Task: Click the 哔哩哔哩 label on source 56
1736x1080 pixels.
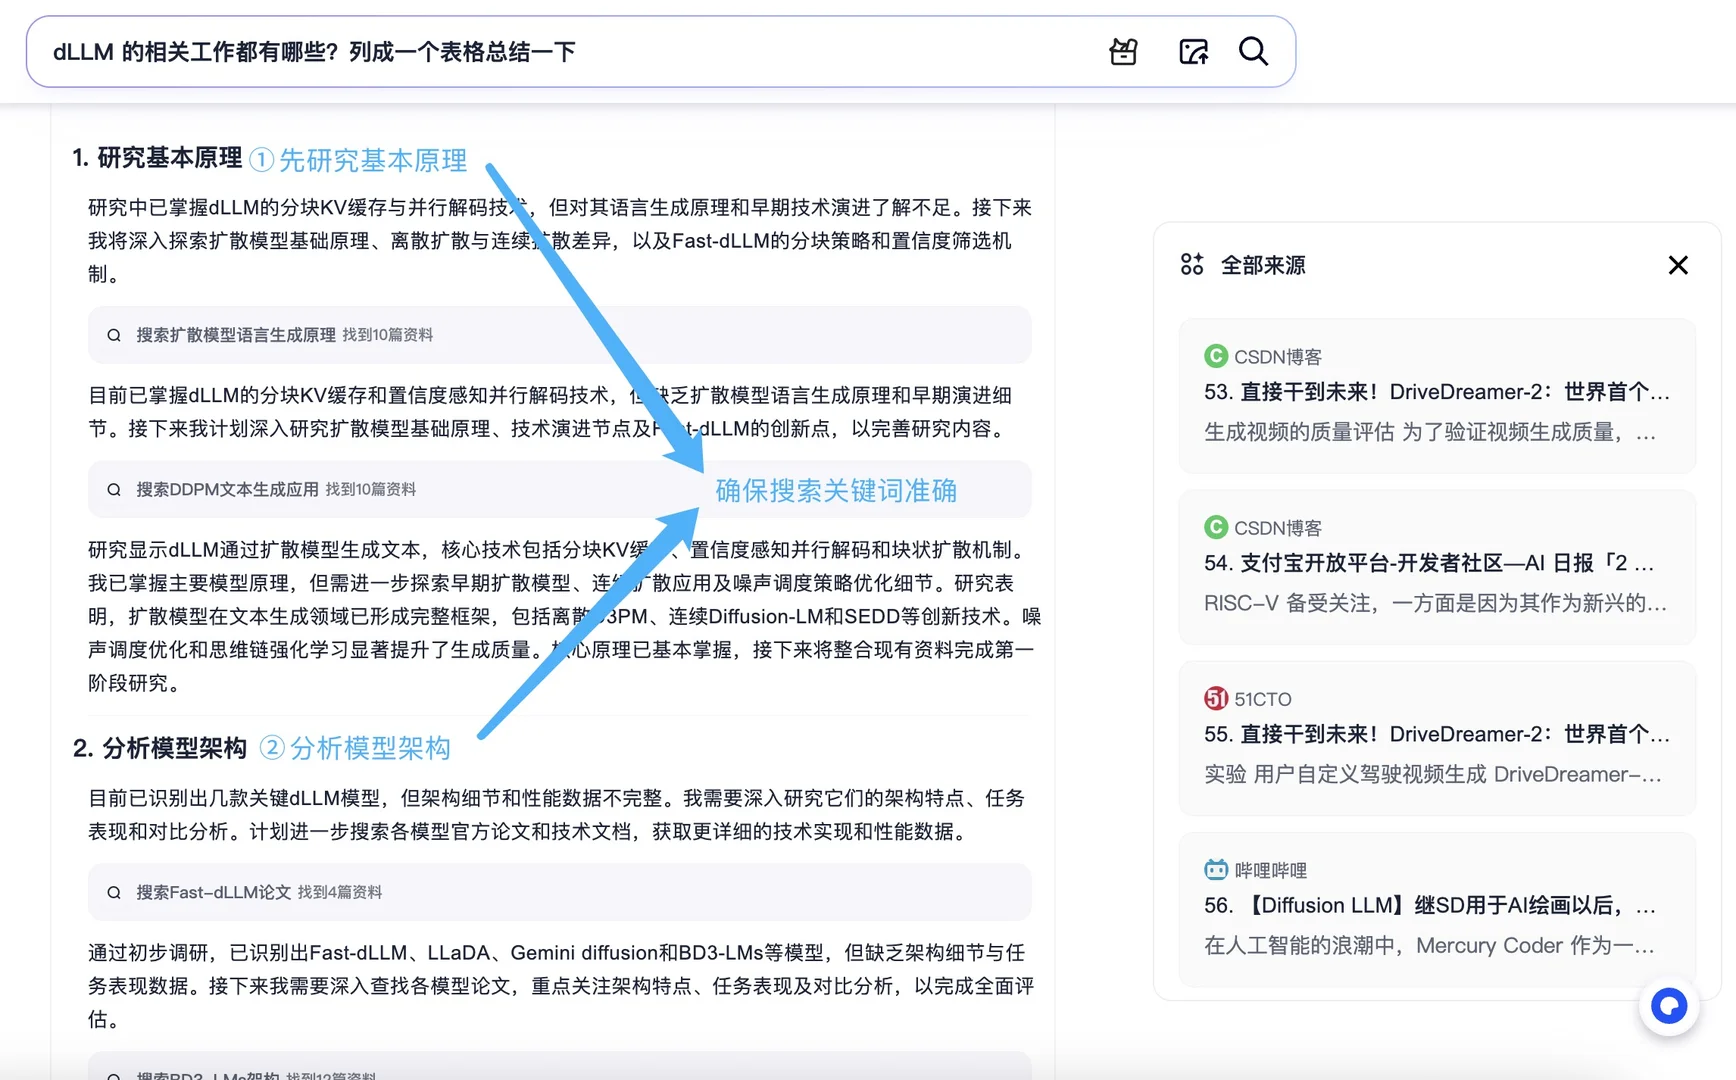Action: tap(1271, 870)
